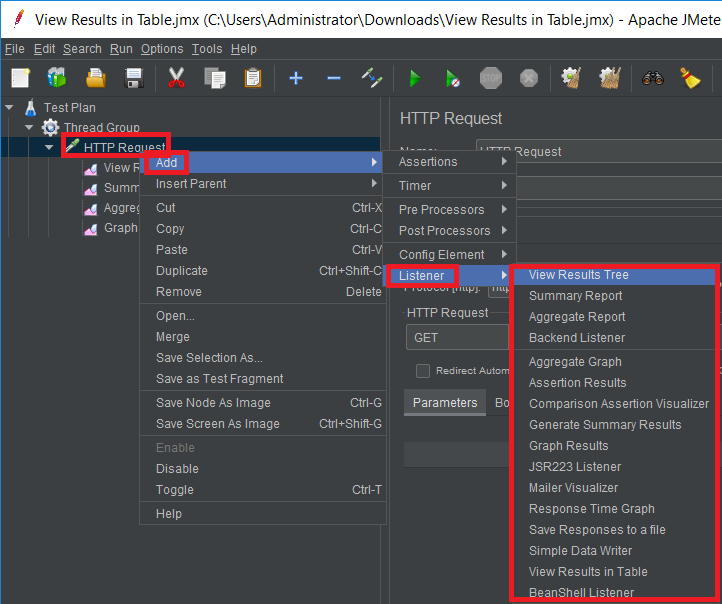
Task: Open the GET method dropdown
Action: click(x=457, y=337)
